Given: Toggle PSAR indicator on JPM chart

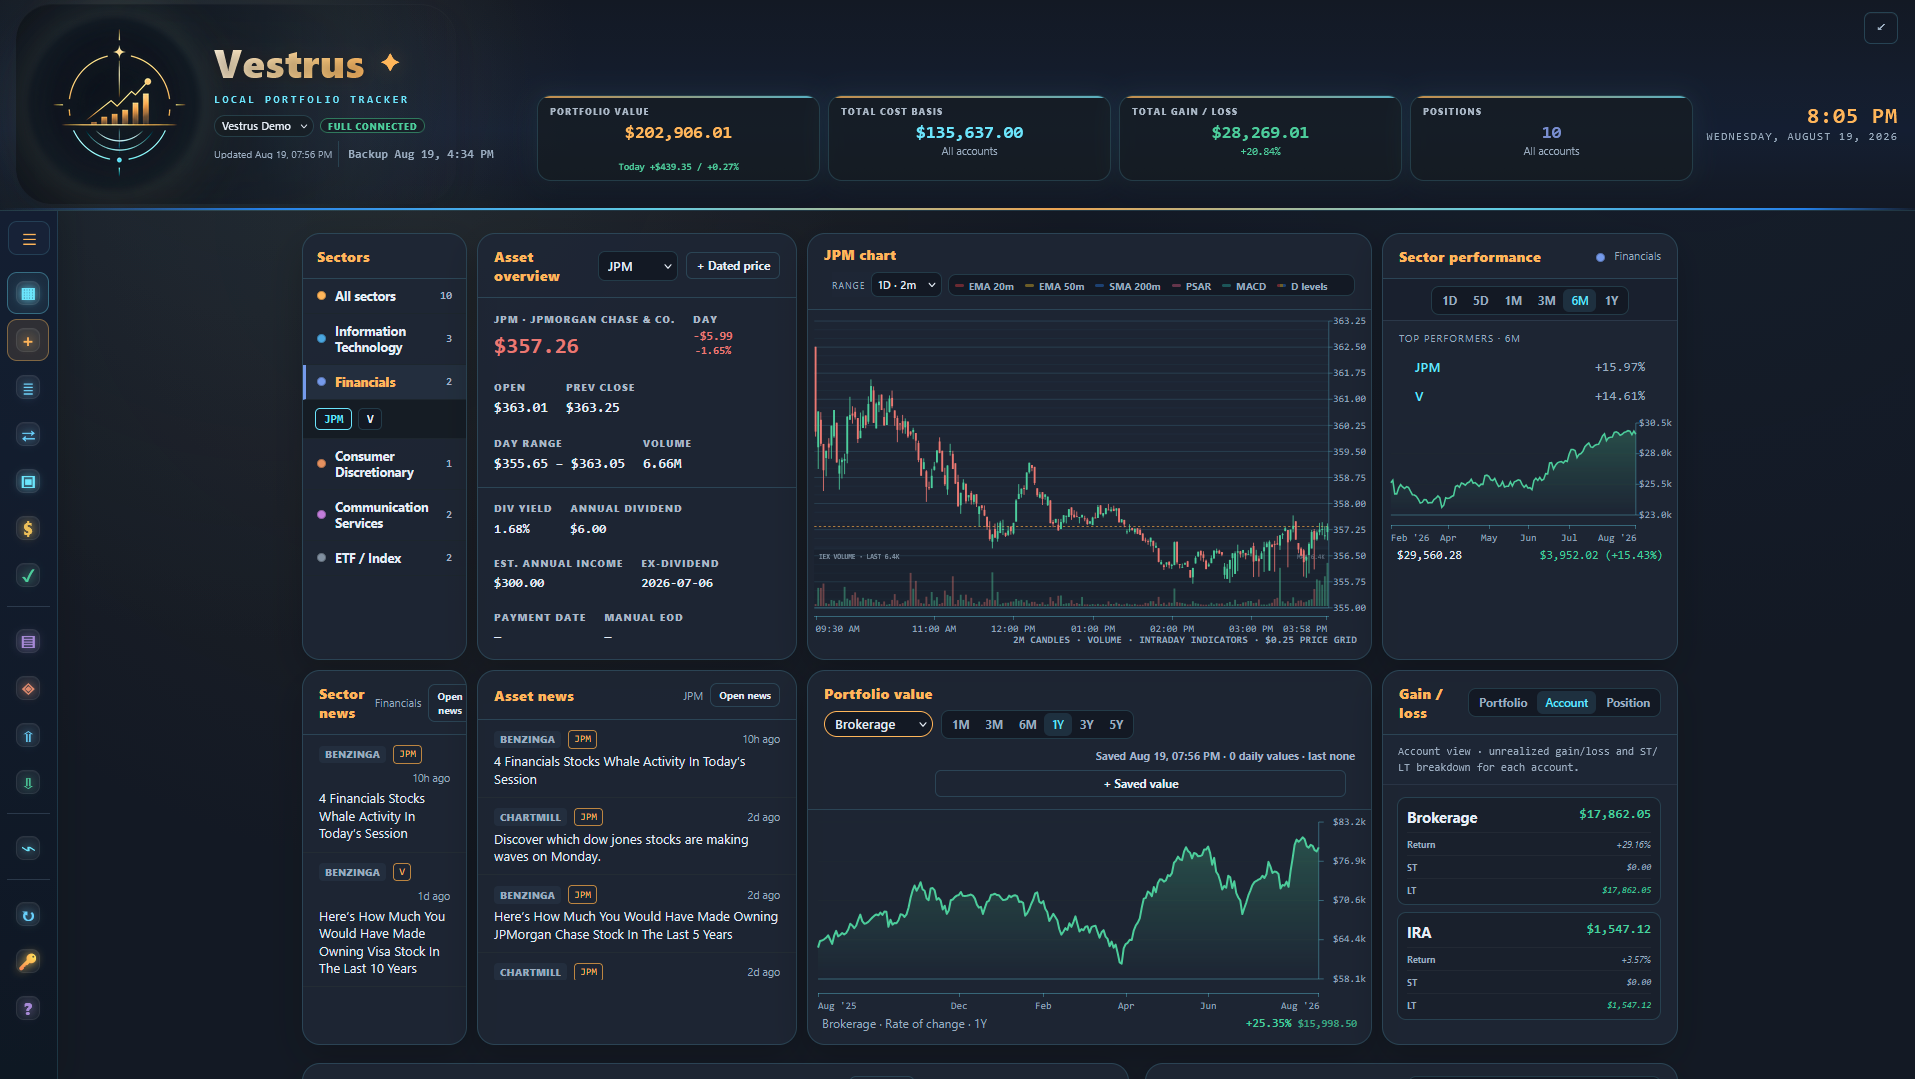Looking at the screenshot, I should [x=1191, y=286].
